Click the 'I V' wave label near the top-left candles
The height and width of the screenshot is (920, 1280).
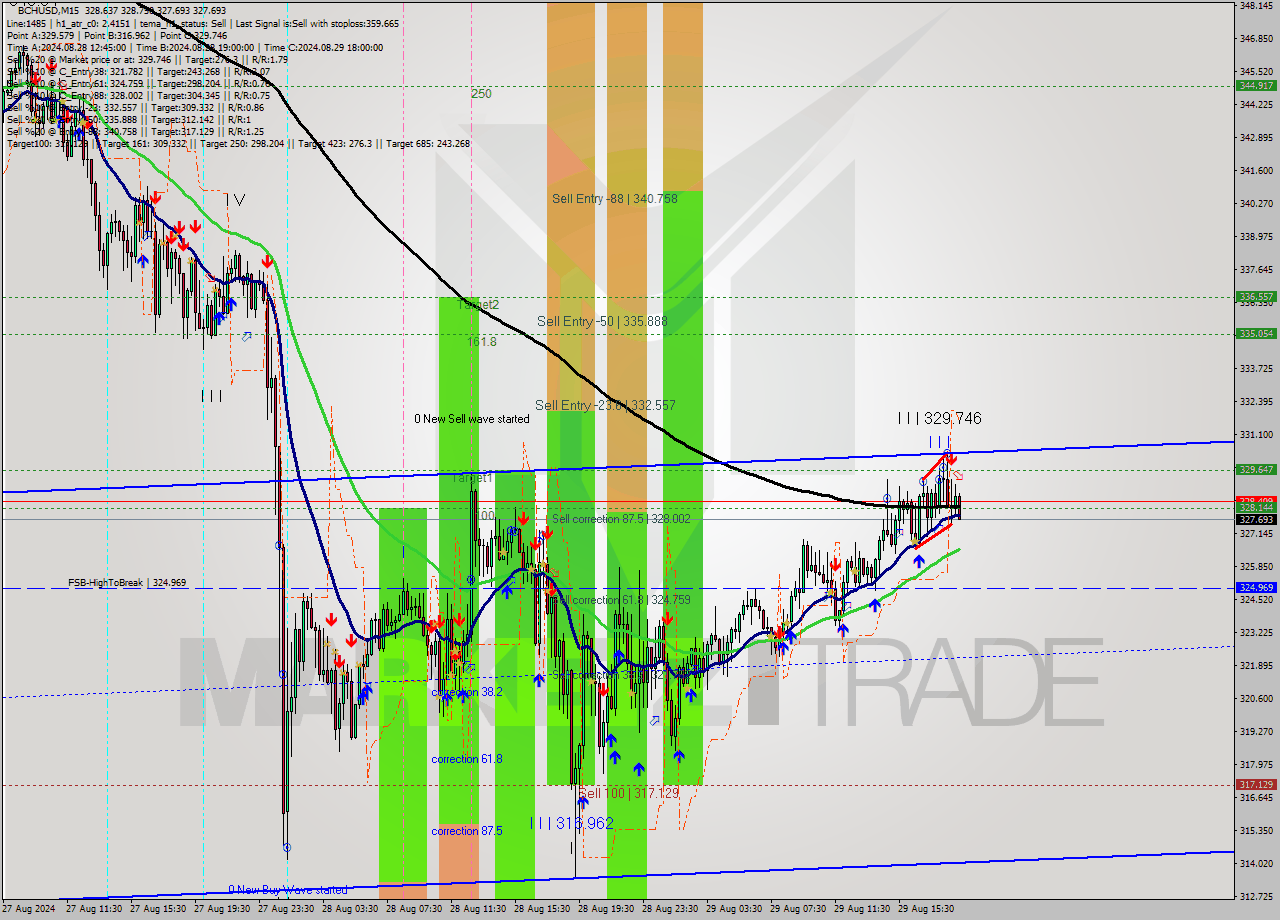point(234,199)
